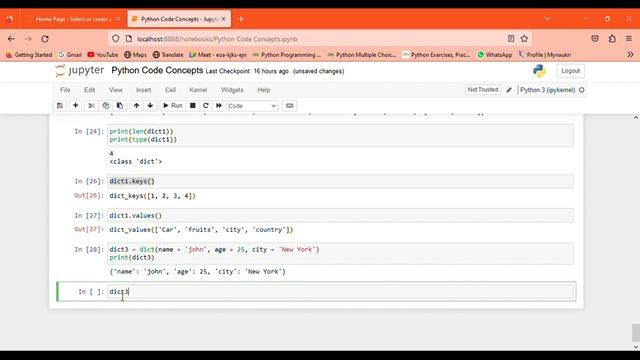640x360 pixels.
Task: Open the Getting Started bookmark
Action: 29,55
